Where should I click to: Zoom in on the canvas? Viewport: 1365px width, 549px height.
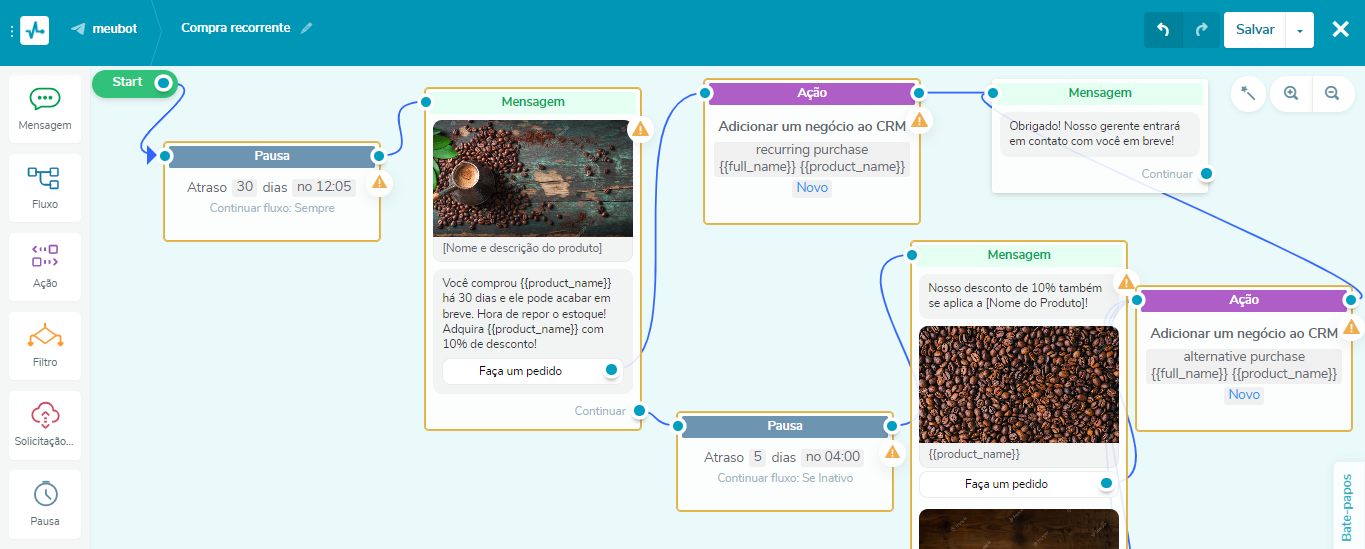pyautogui.click(x=1291, y=93)
